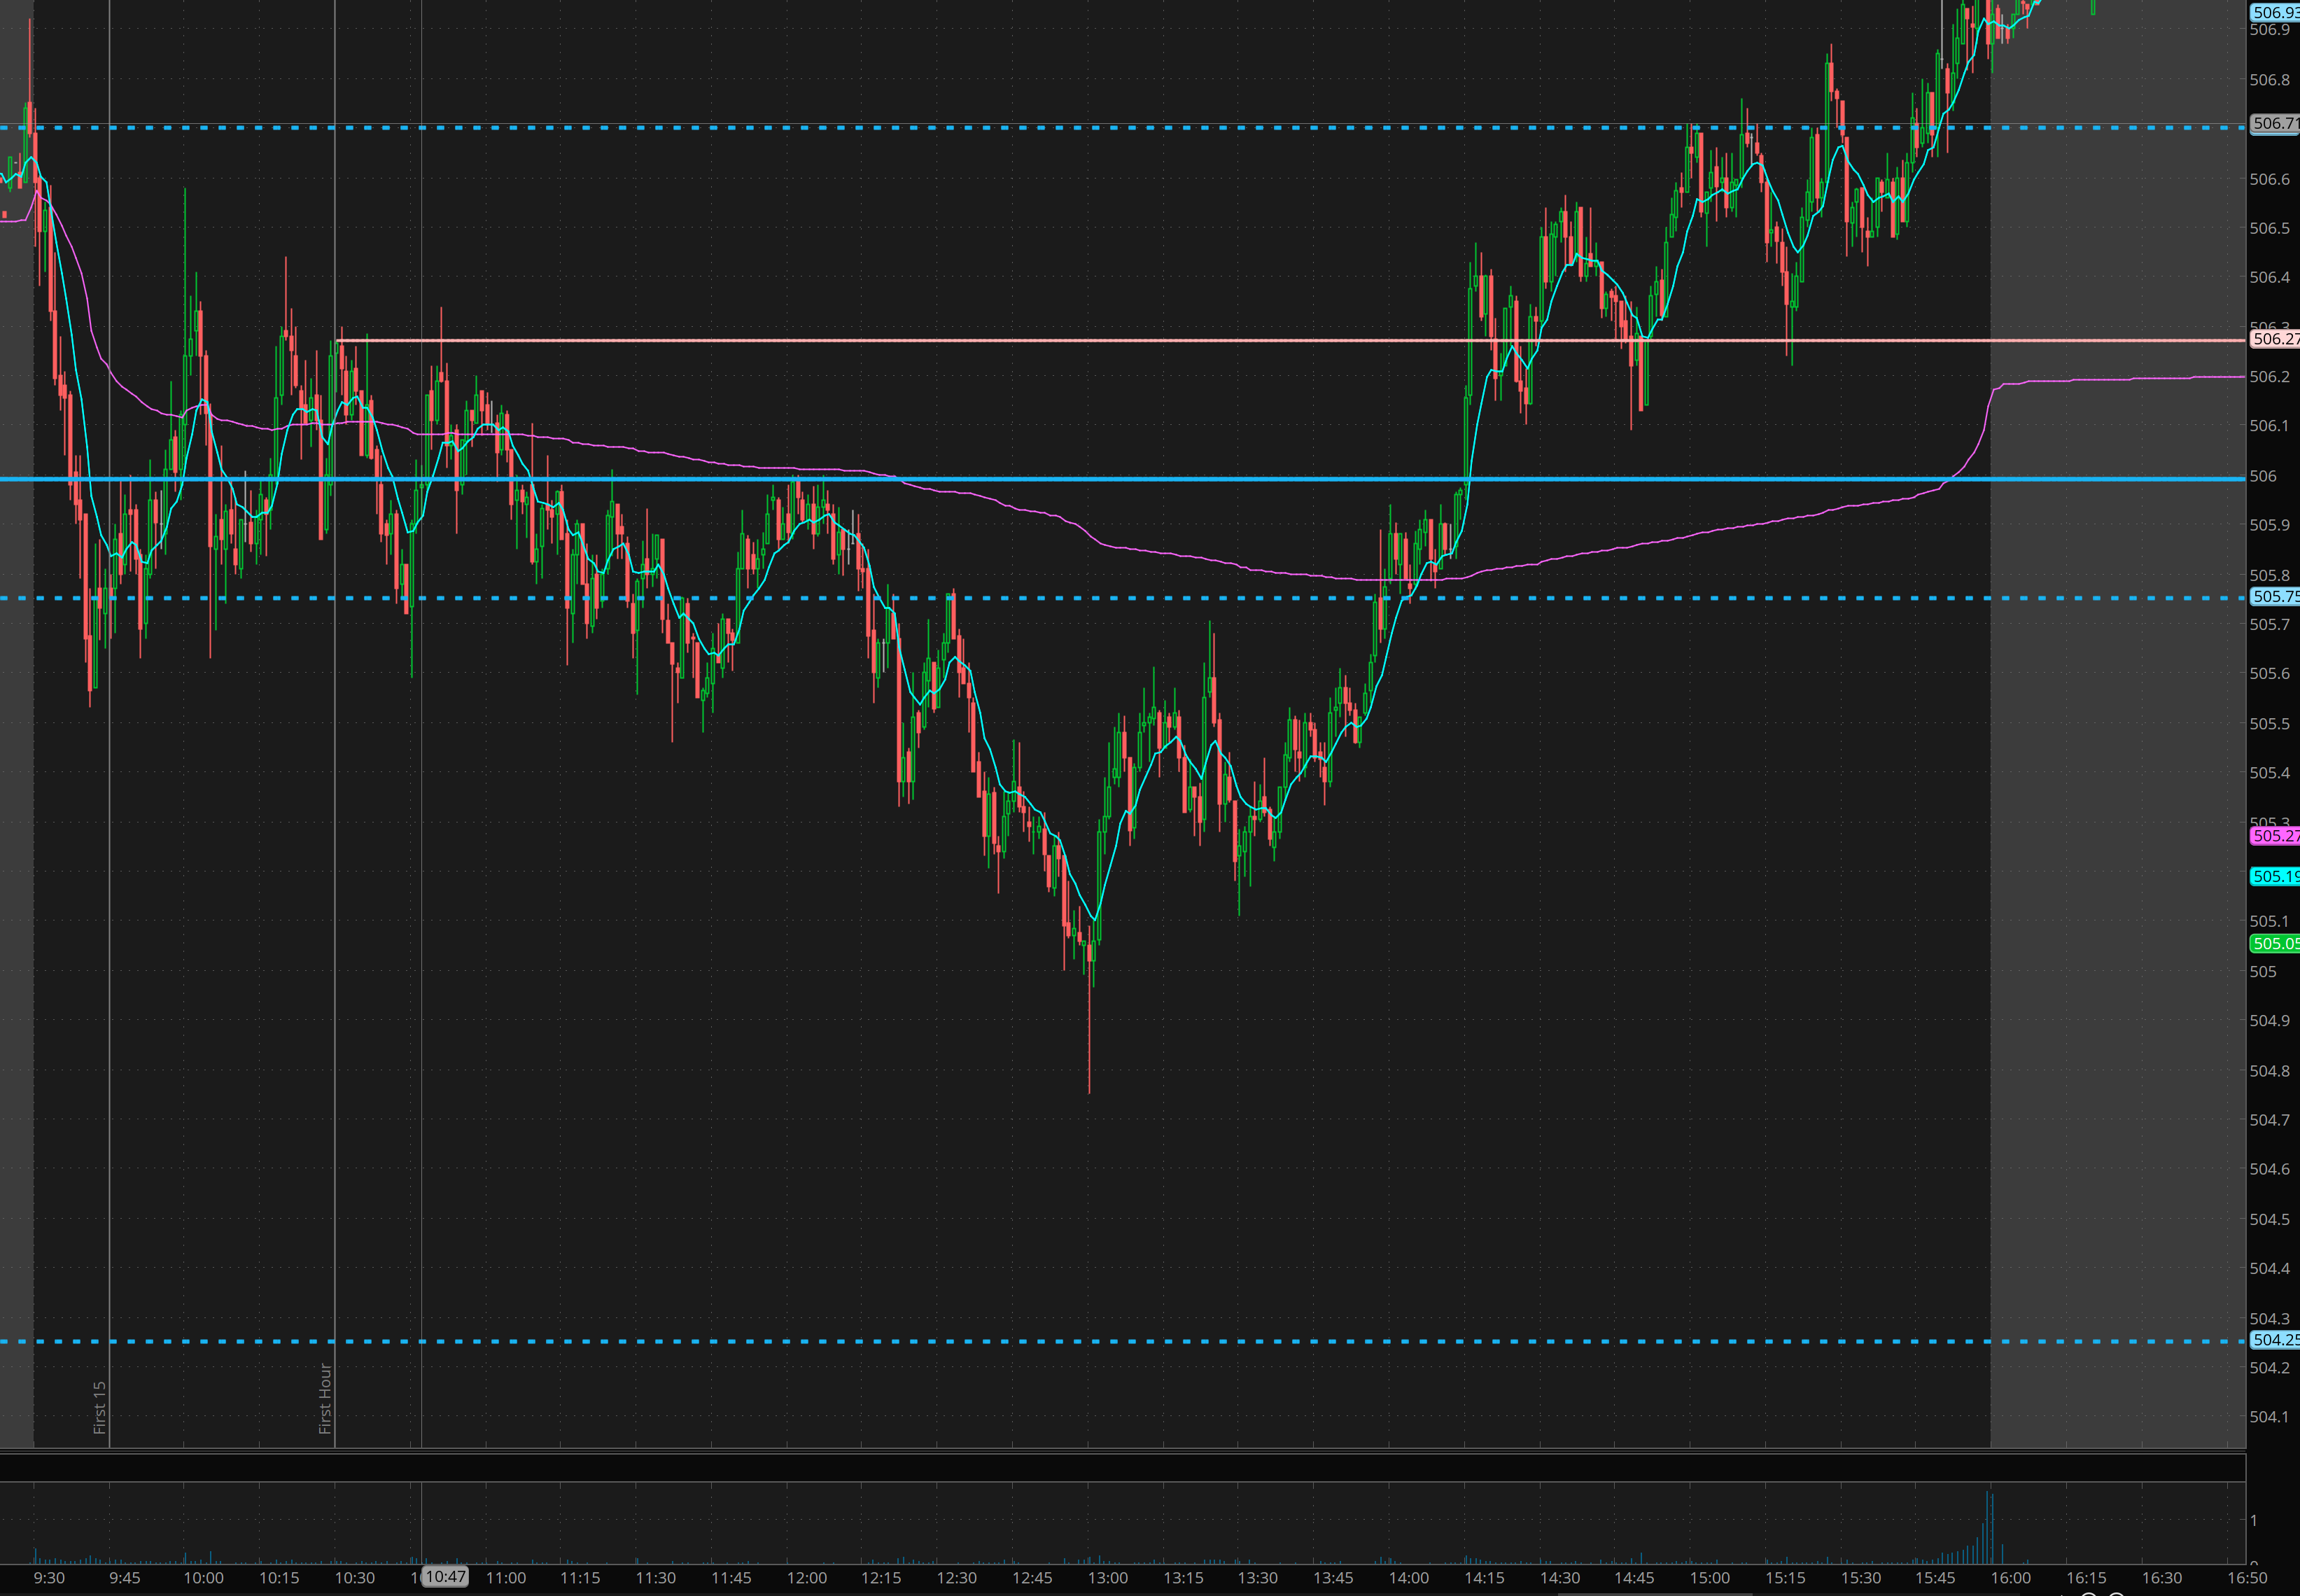Click the 506.5 price axis label
This screenshot has width=2300, height=1596.
[2268, 228]
